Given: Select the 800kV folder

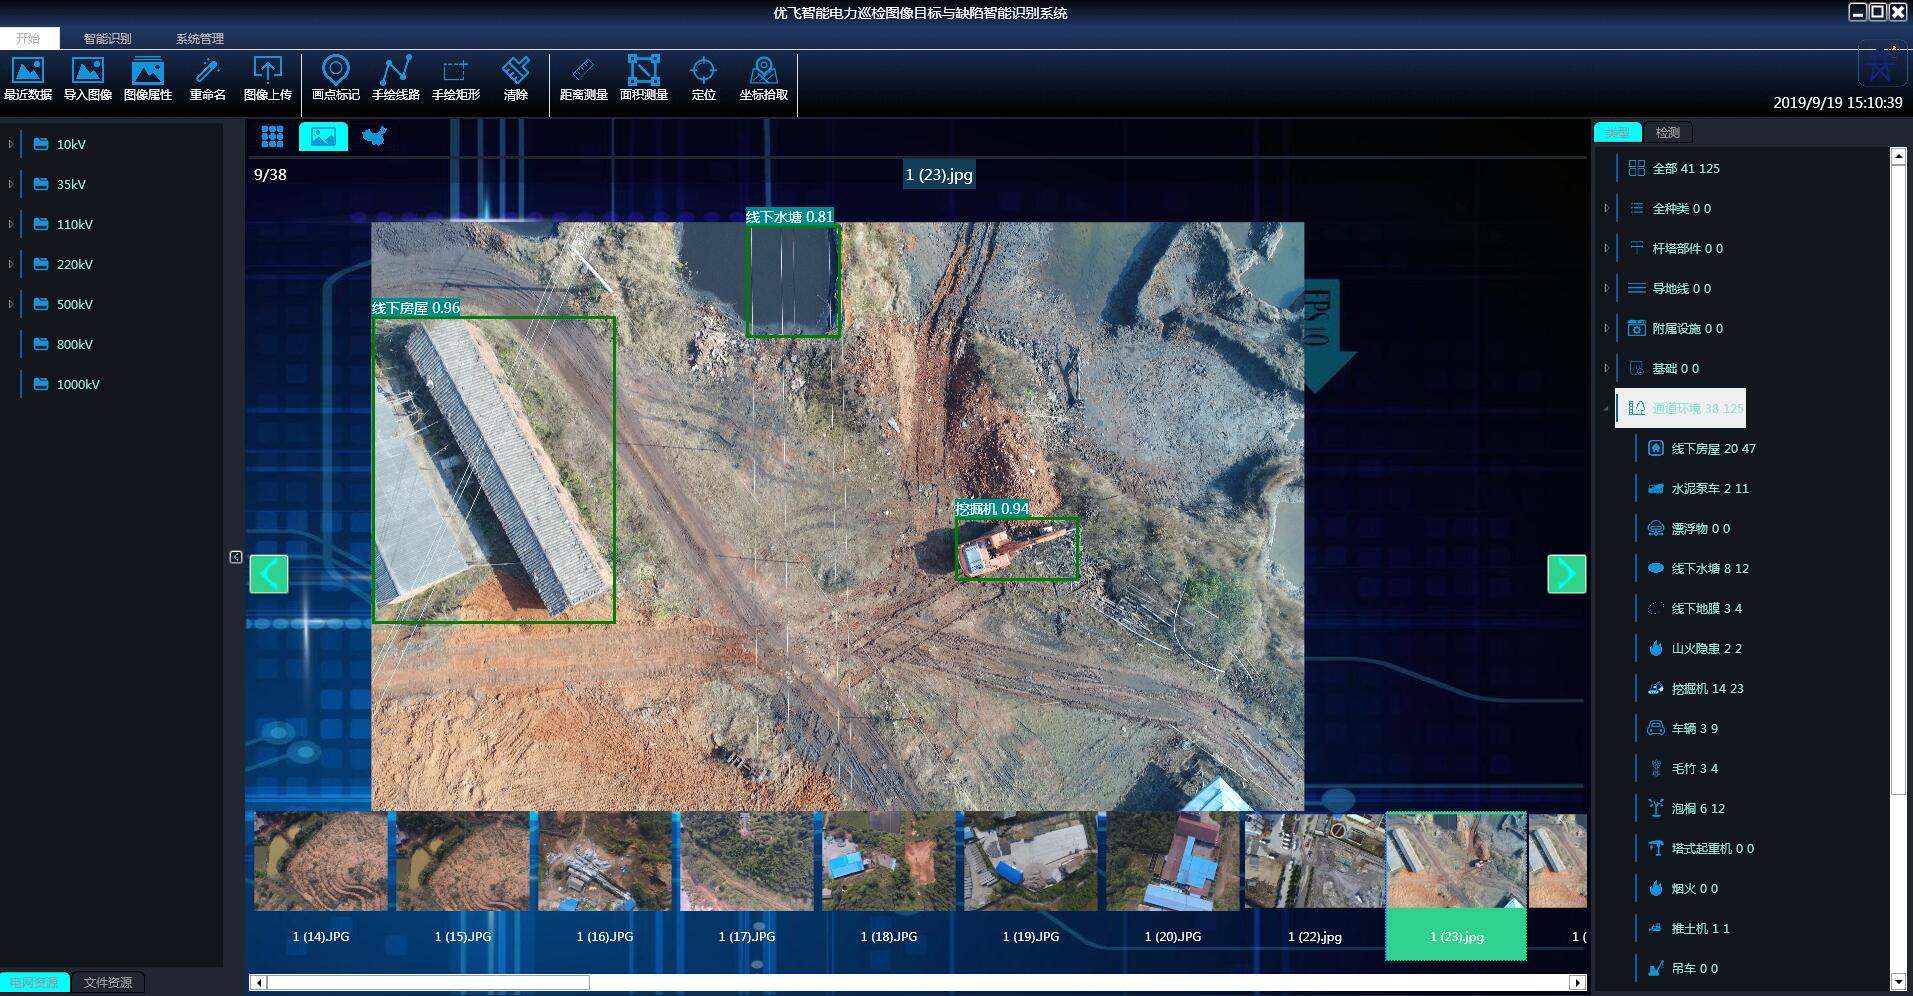Looking at the screenshot, I should (65, 344).
